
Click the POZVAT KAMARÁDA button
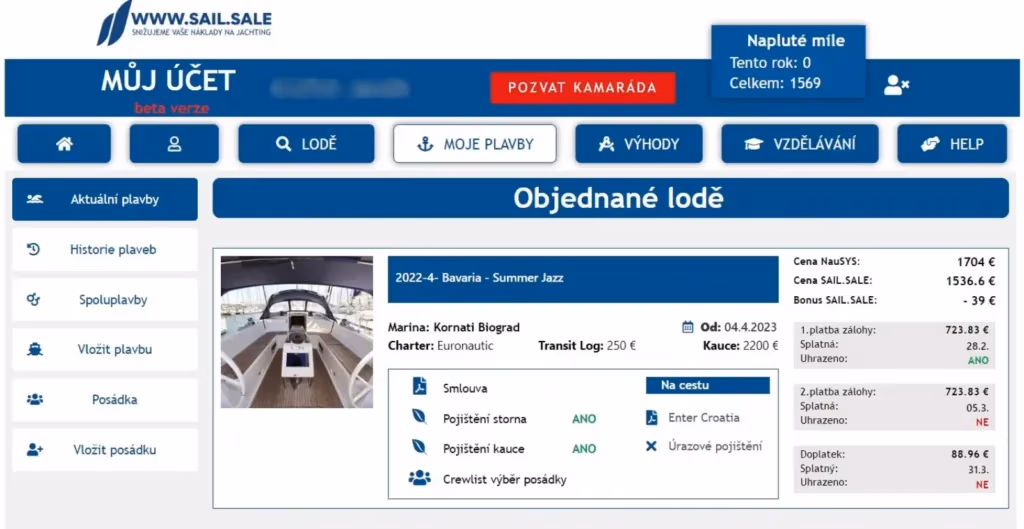[x=583, y=88]
